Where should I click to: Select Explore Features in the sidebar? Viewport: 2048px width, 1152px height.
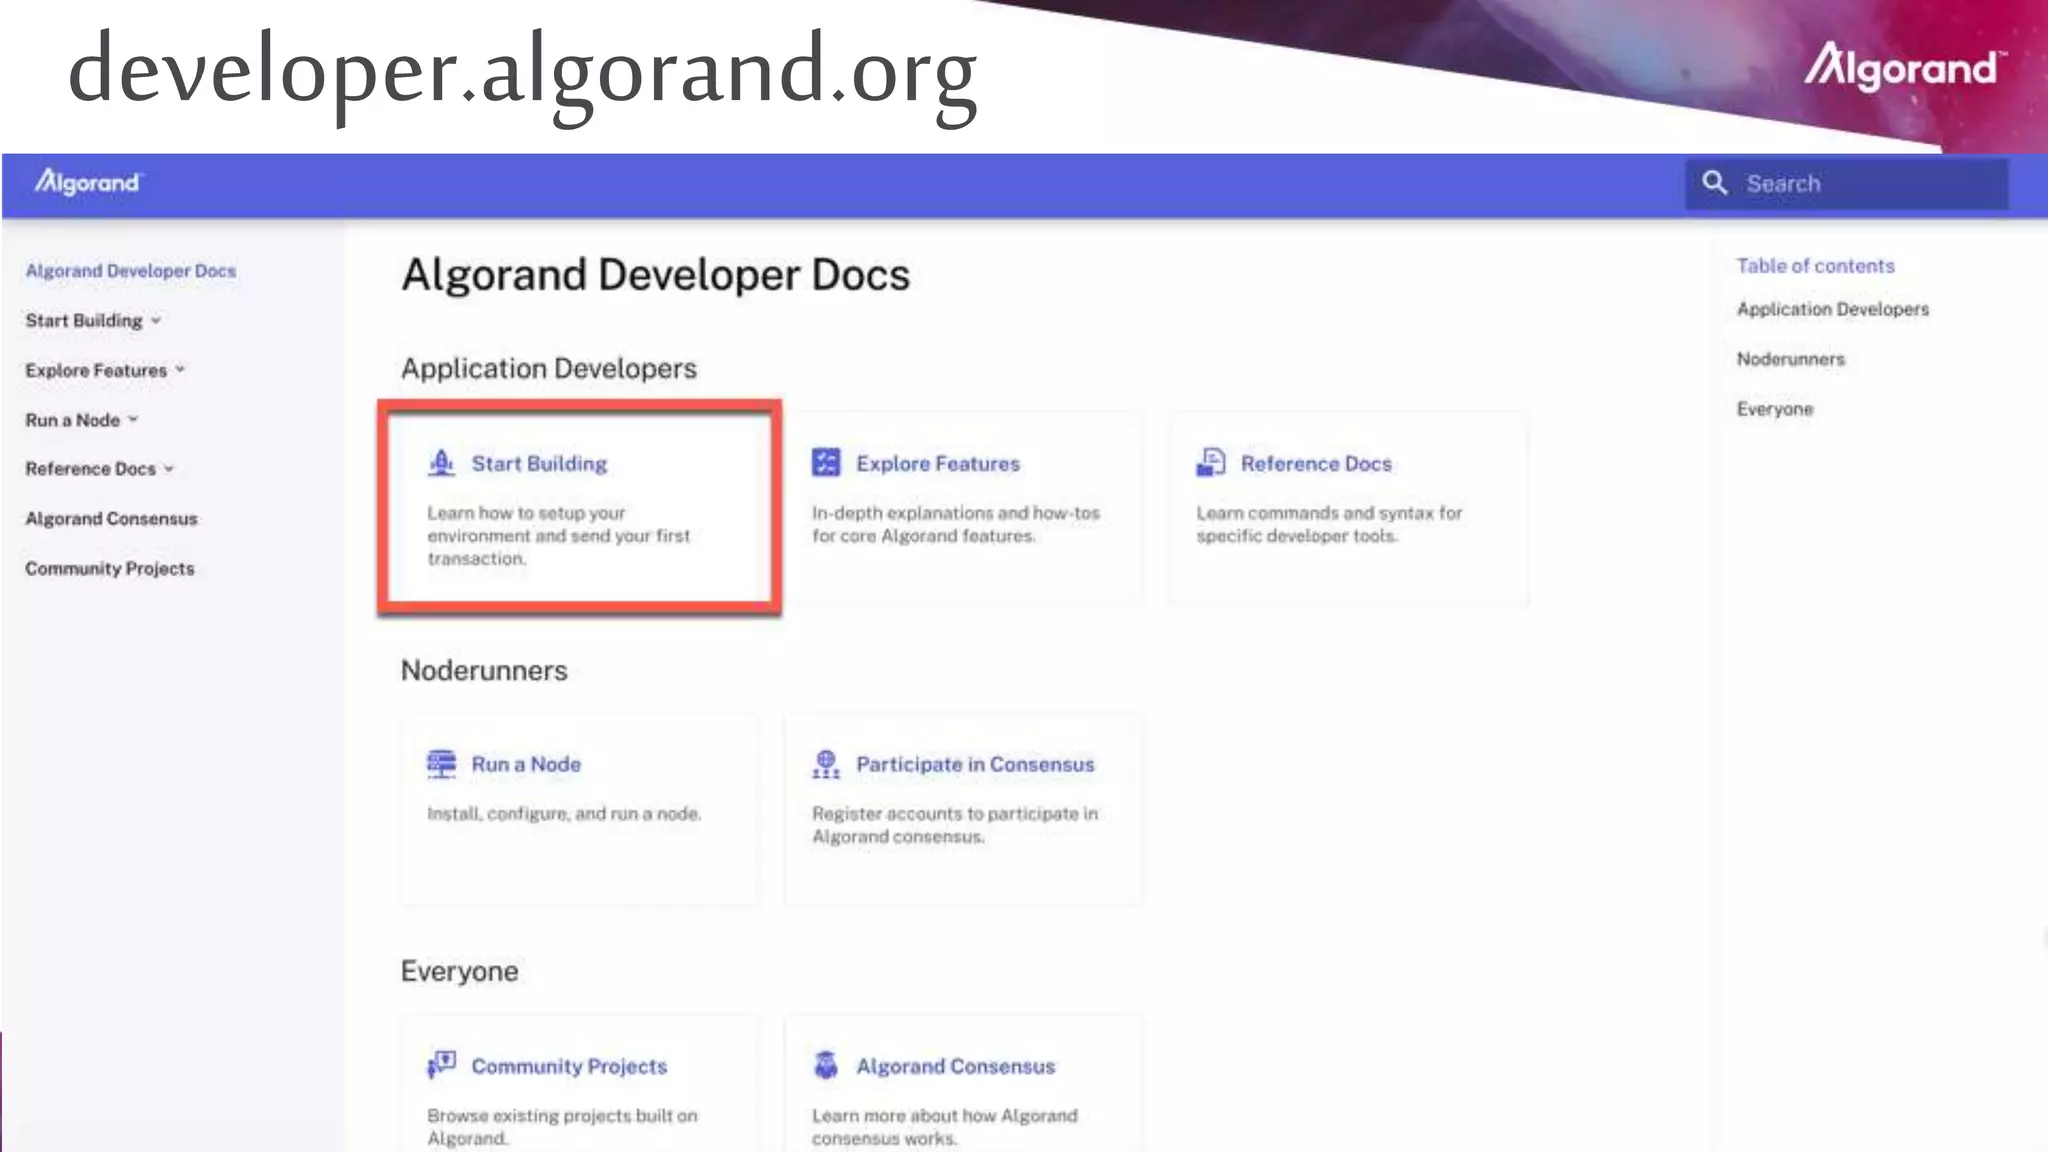click(96, 370)
